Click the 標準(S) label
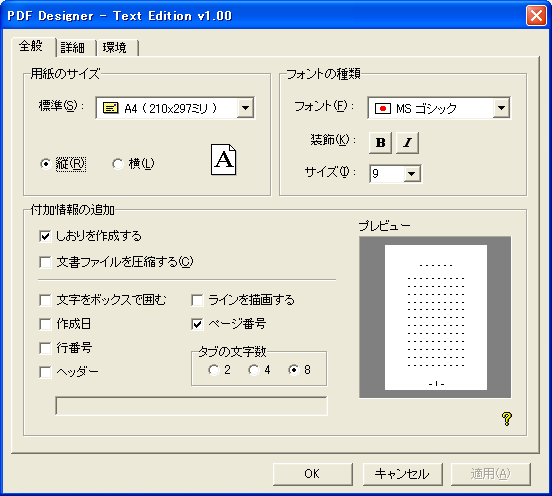Screen dimensions: 552x496 (x=62, y=106)
